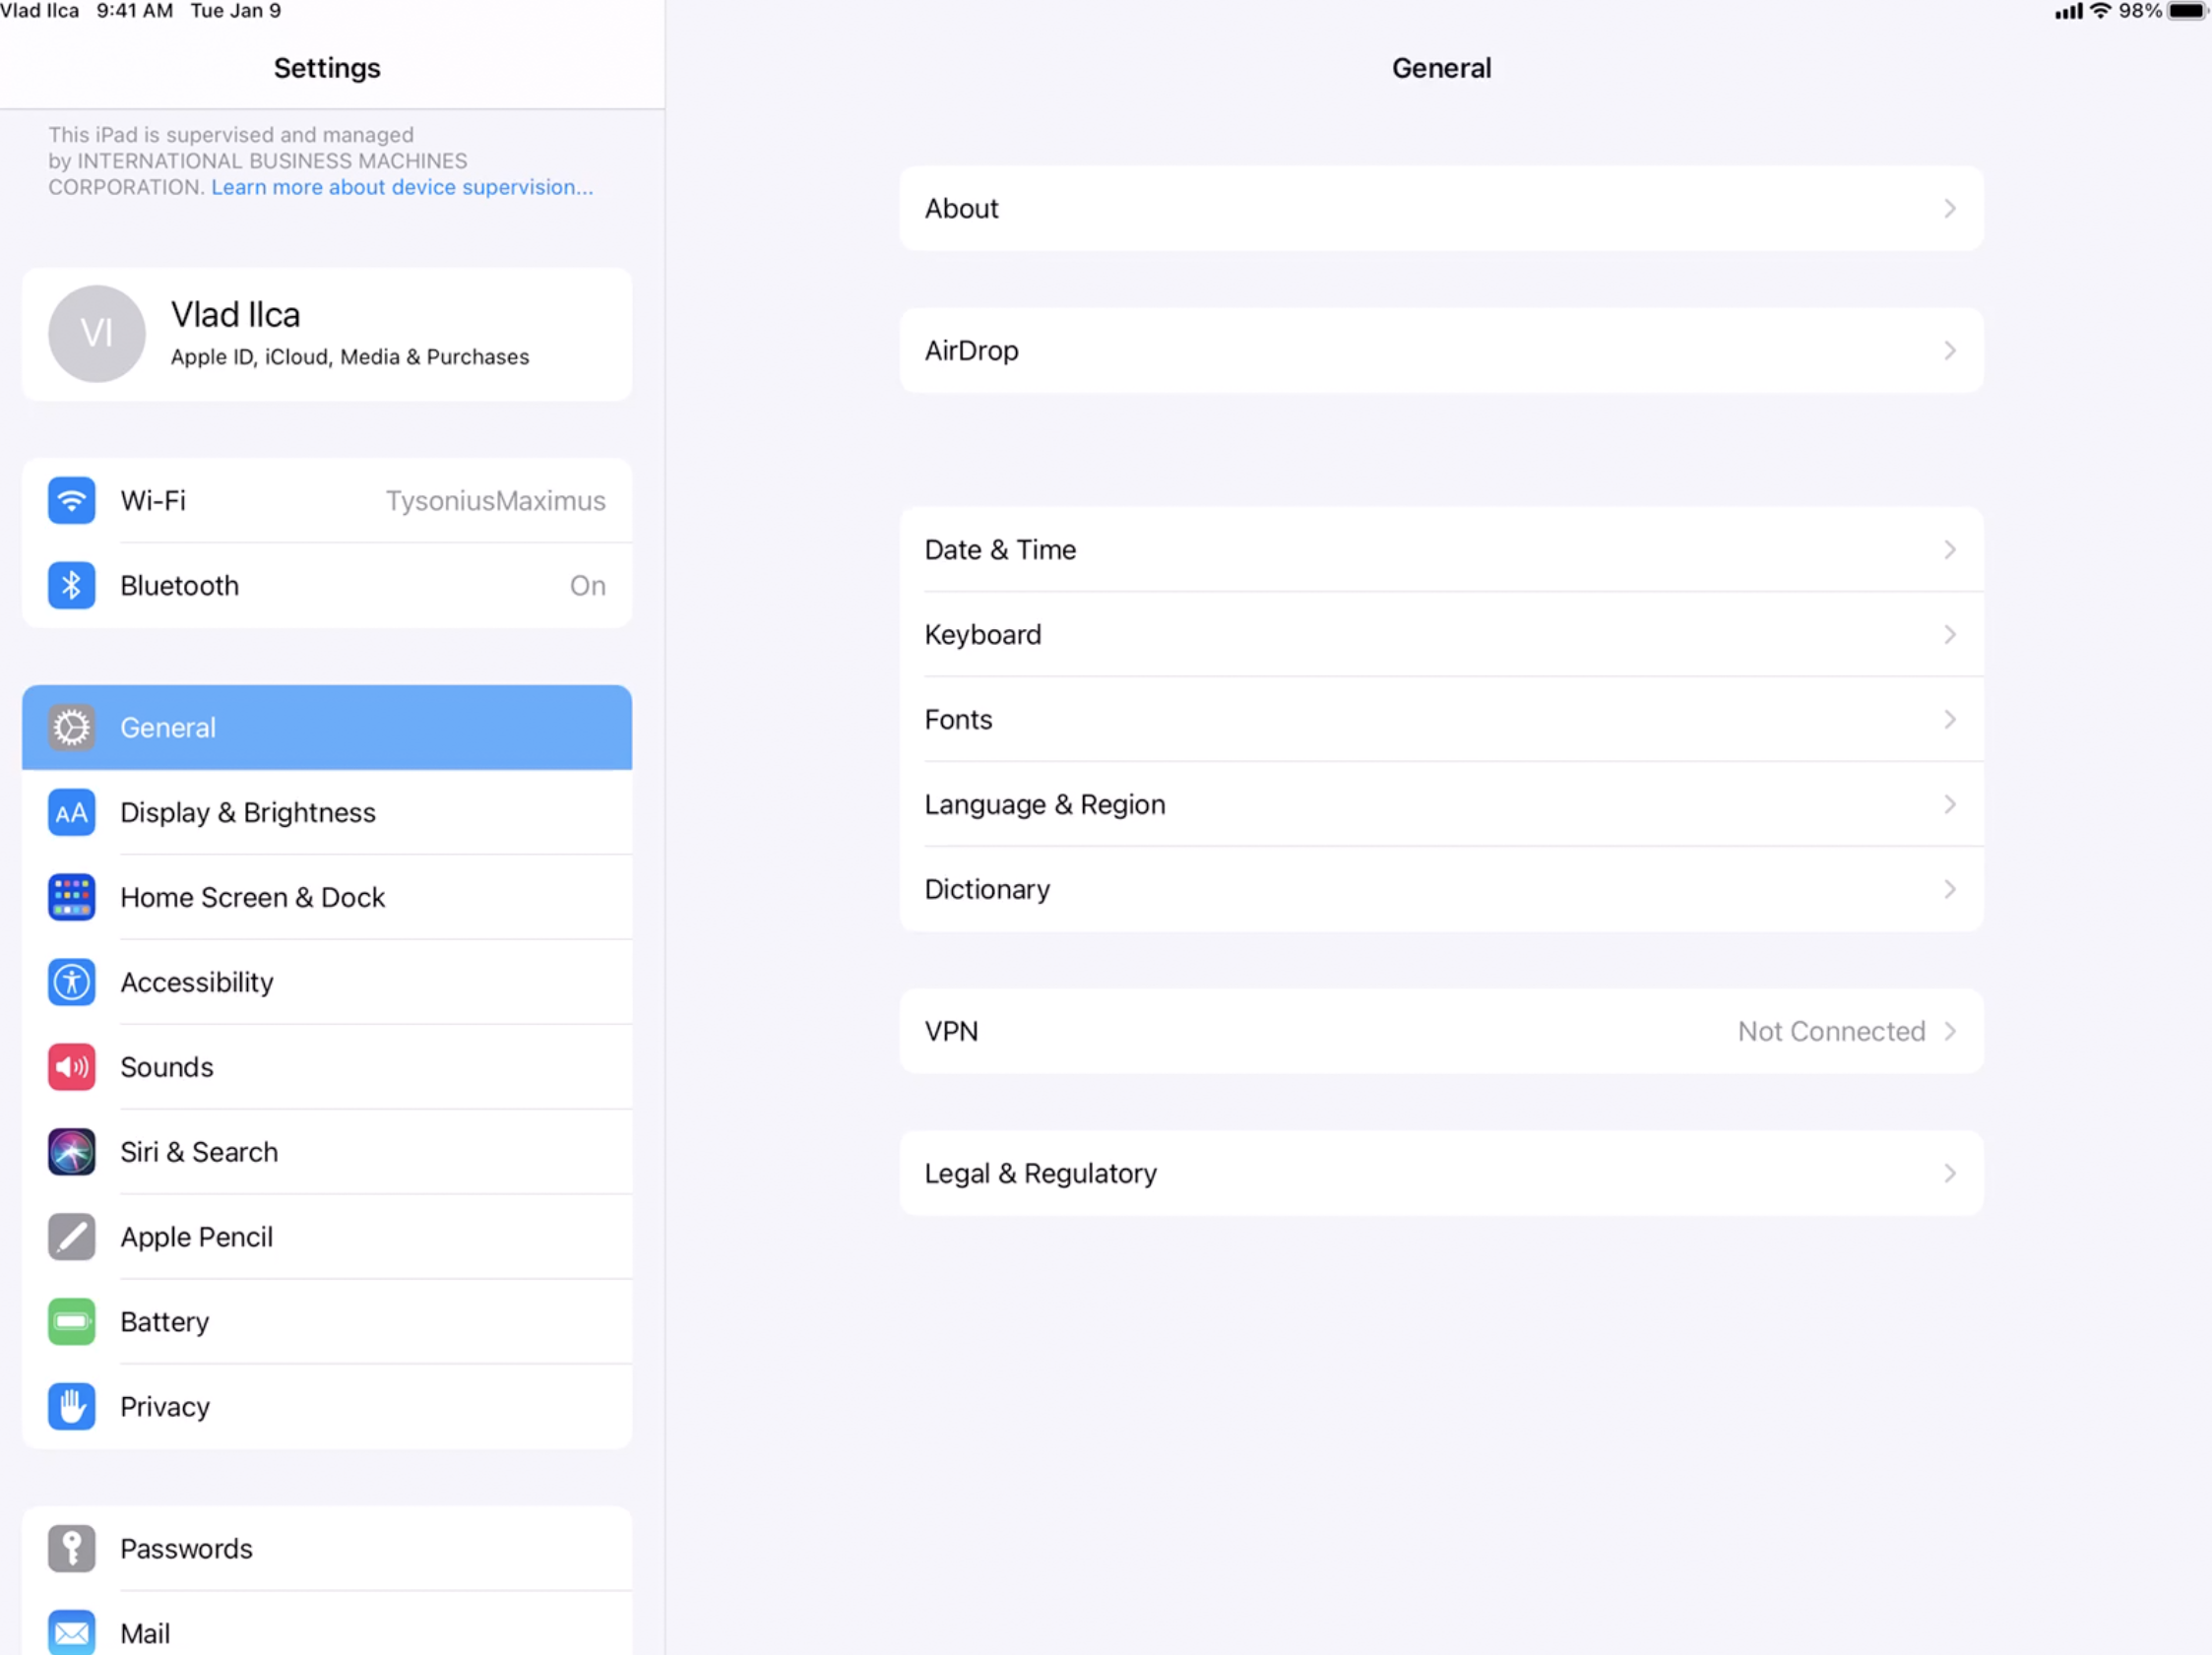Expand VPN Not Connected chevron

tap(1949, 1031)
